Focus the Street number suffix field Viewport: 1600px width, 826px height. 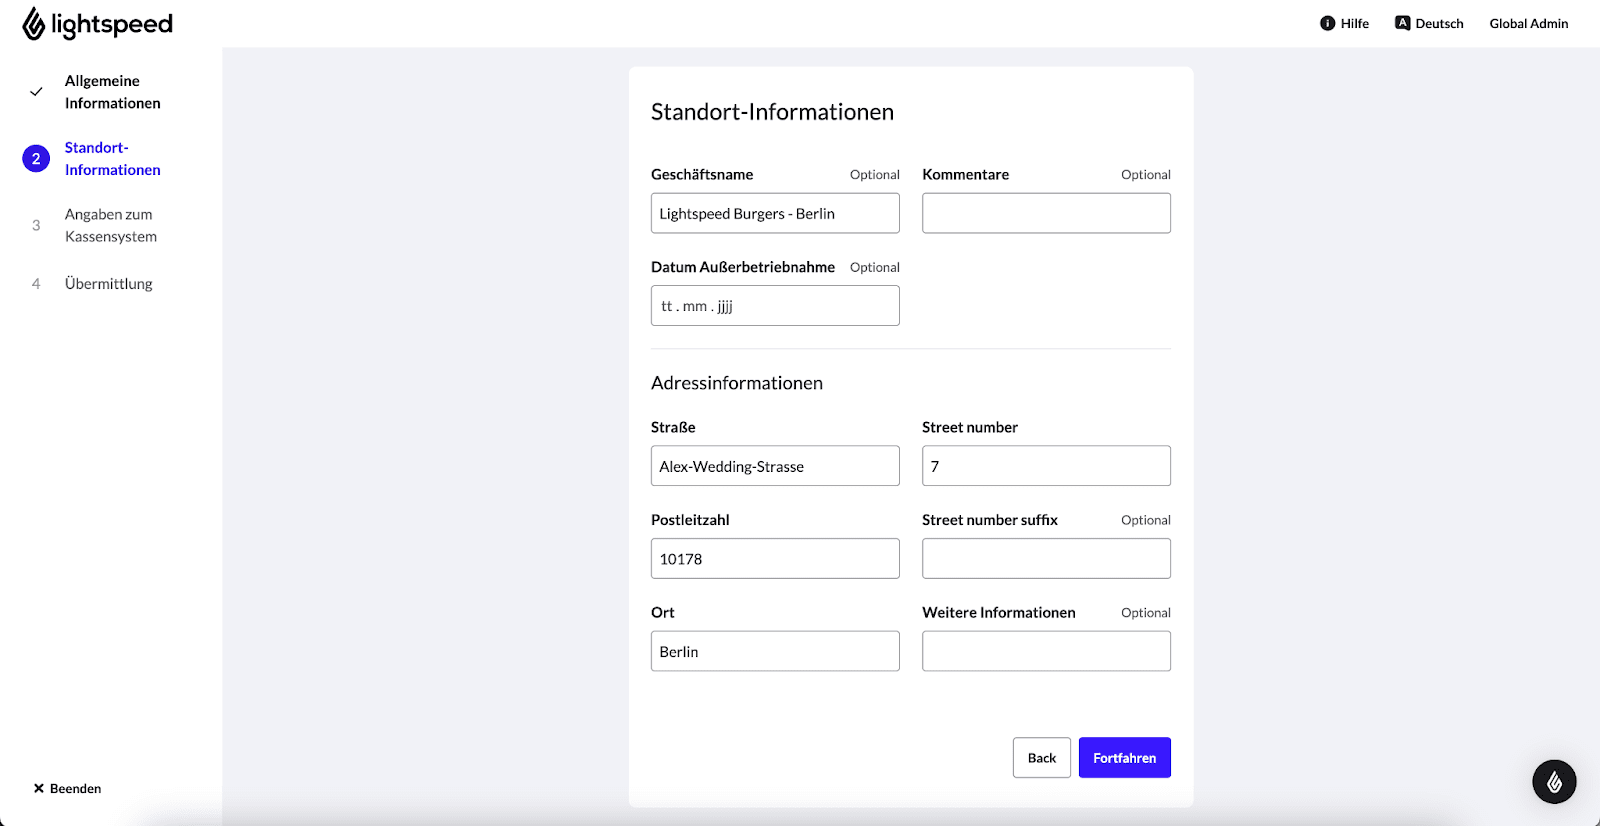(x=1046, y=559)
